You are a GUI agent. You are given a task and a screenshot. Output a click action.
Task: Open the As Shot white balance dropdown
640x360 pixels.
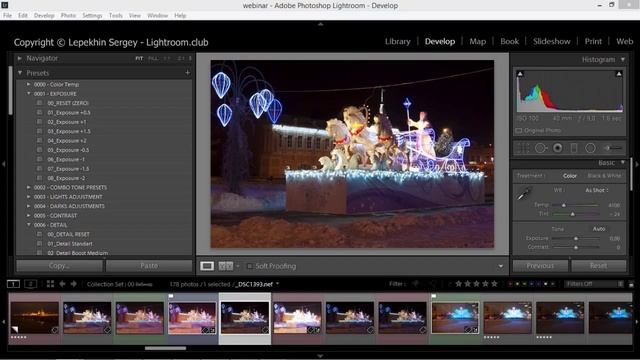[597, 190]
